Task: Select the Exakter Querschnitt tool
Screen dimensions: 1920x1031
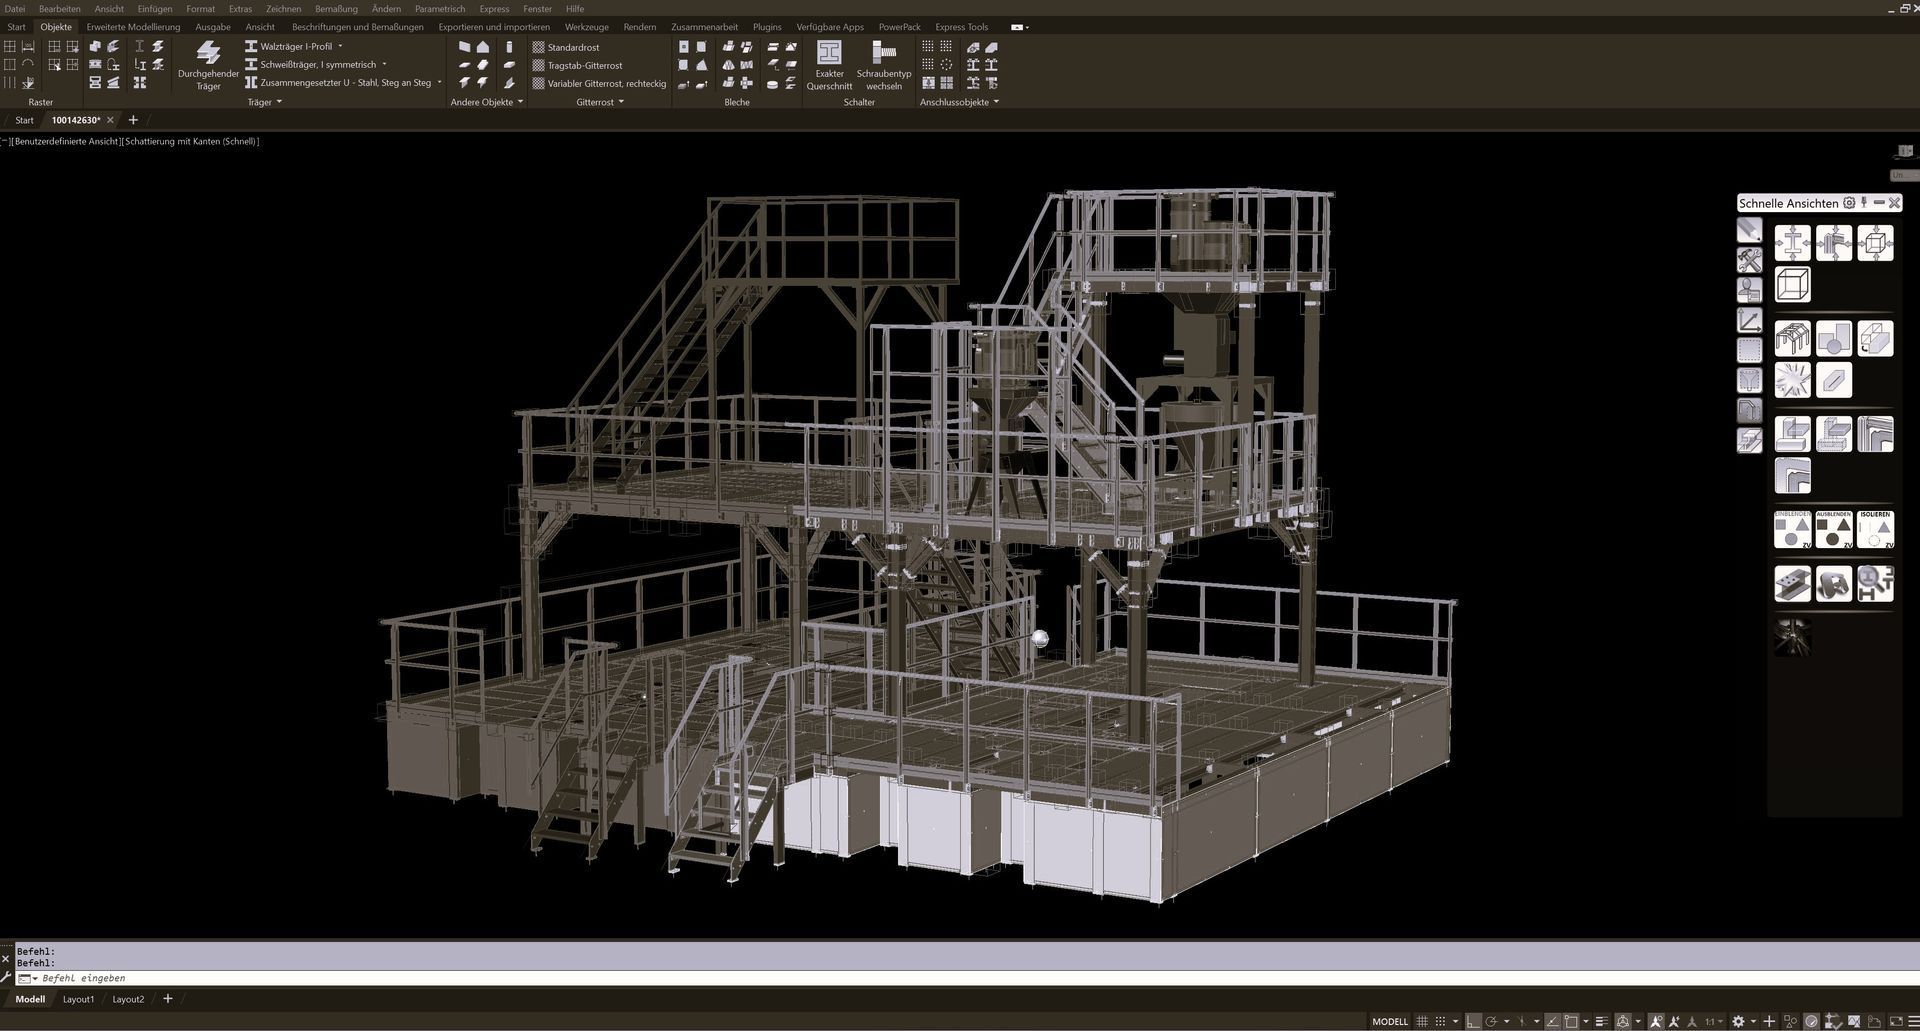Action: (829, 65)
